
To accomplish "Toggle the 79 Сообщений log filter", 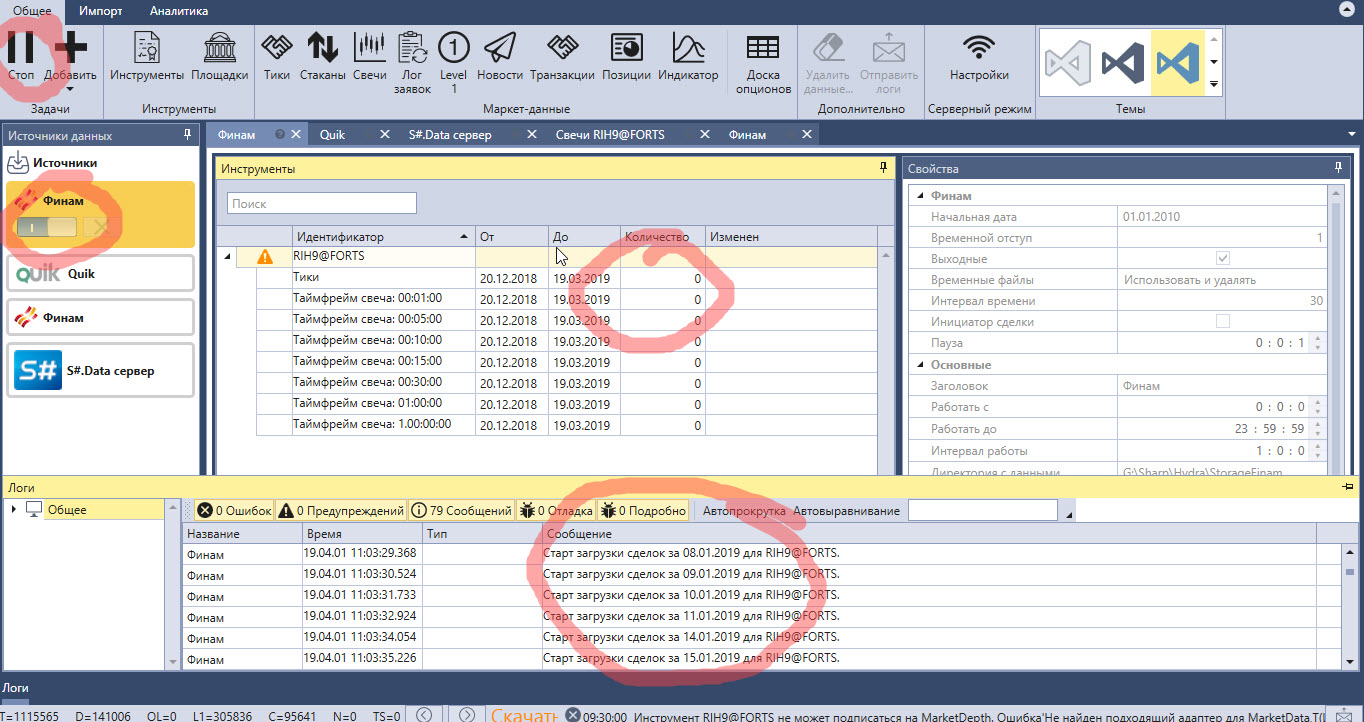I will [462, 511].
